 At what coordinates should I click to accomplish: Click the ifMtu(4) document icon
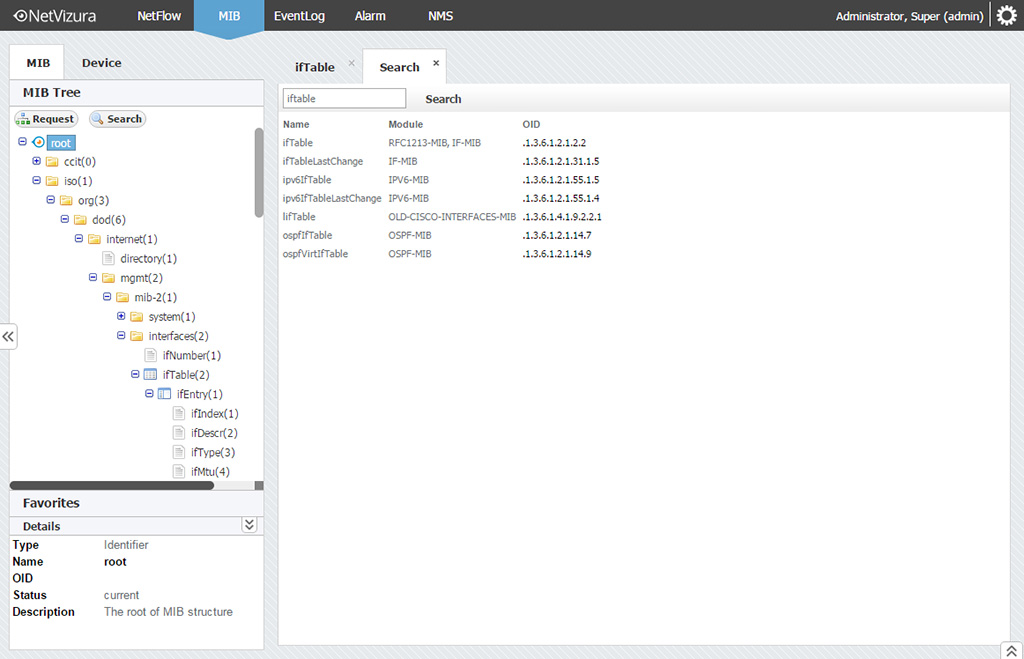coord(179,472)
